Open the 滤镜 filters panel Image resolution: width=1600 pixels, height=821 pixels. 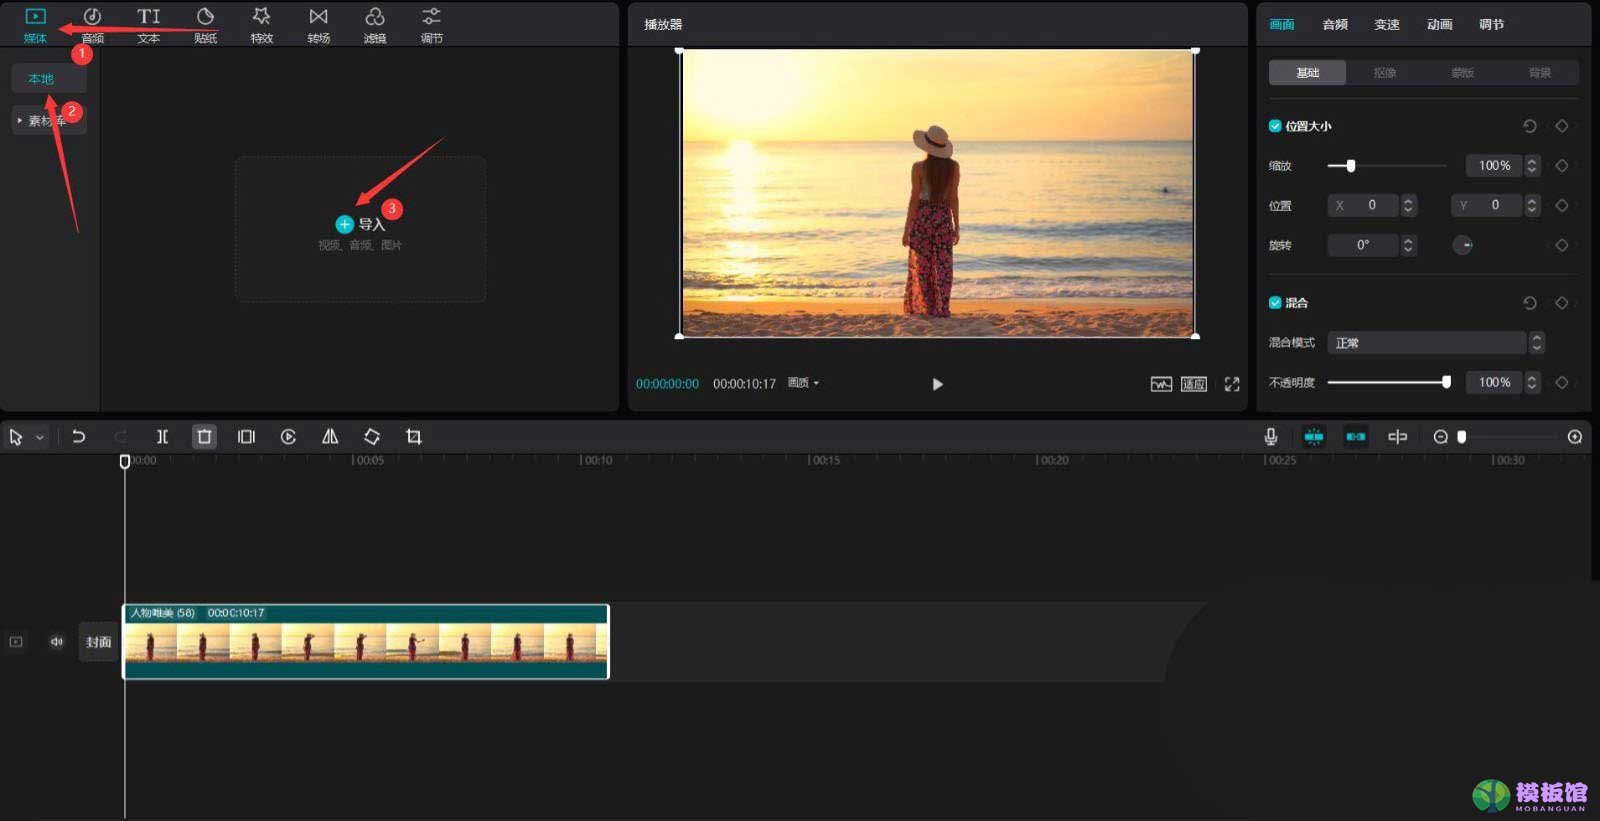click(x=375, y=25)
